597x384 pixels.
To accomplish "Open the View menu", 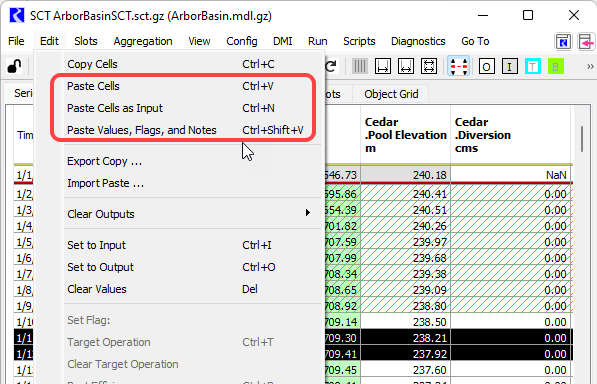I will [x=199, y=41].
